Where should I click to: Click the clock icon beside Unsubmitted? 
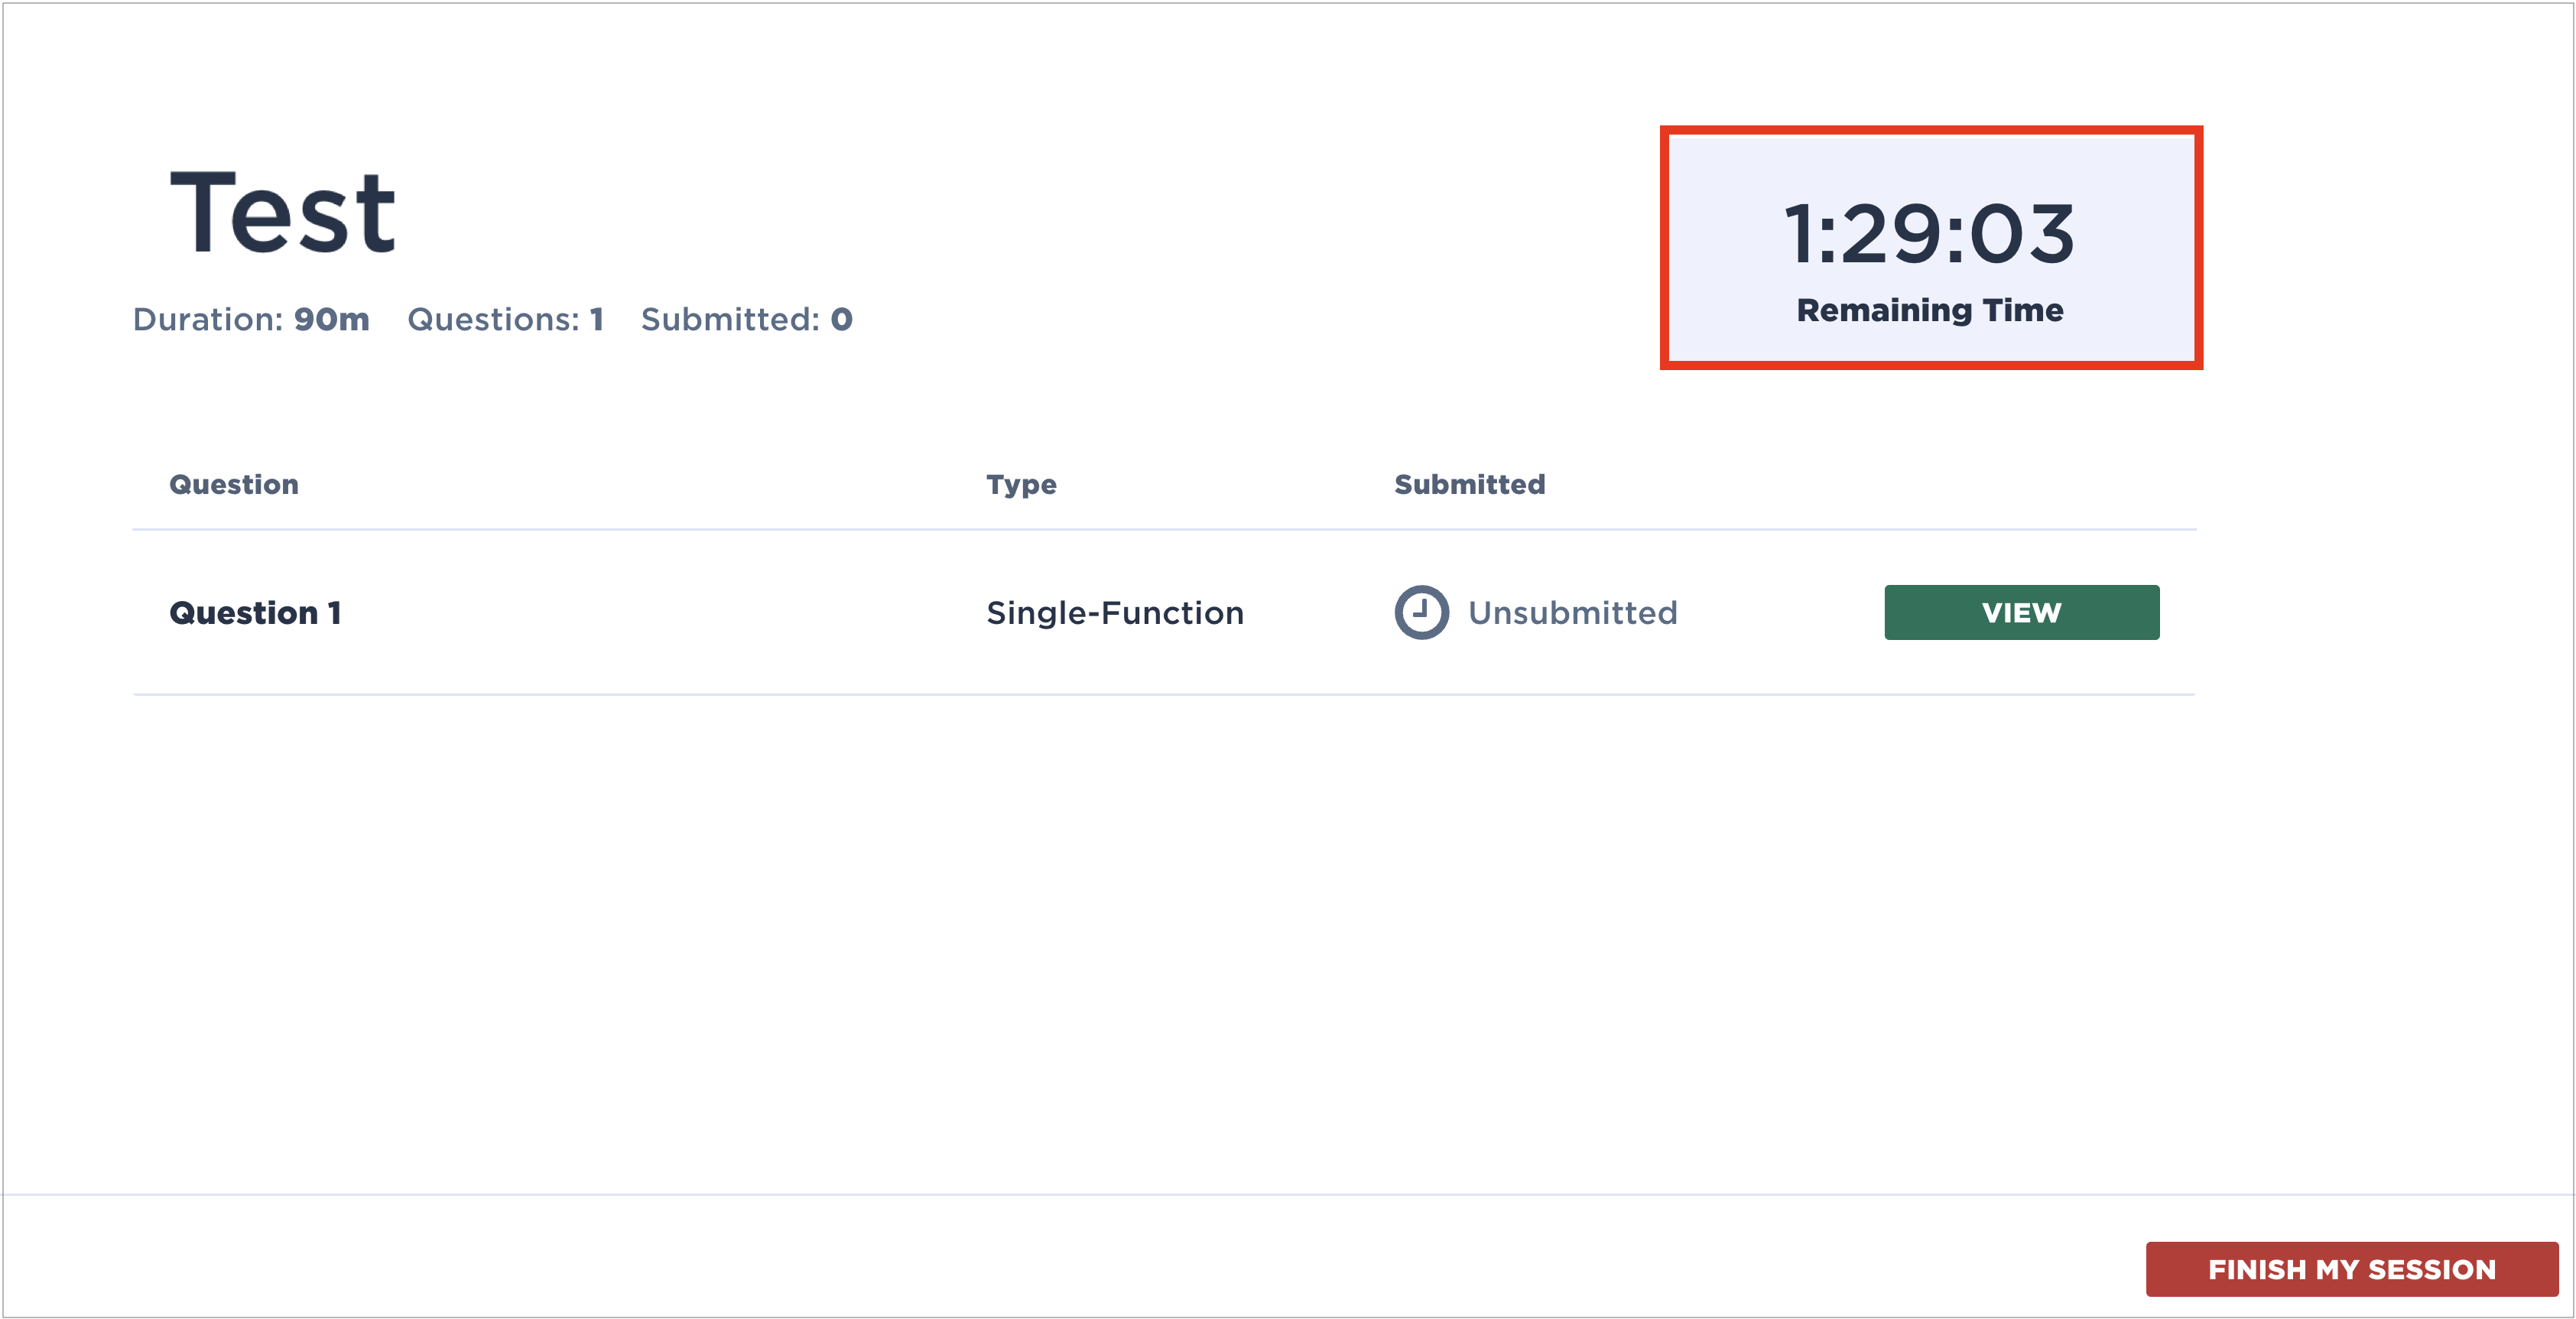pos(1421,612)
